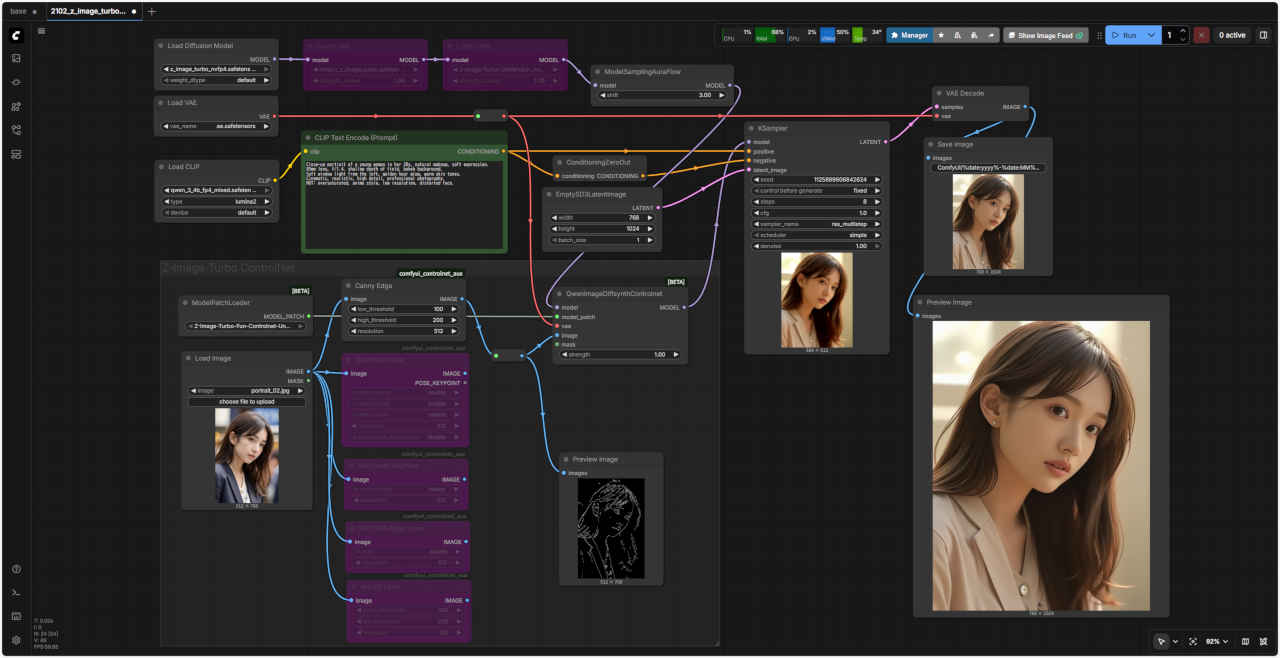Click the star icon next to Manager
This screenshot has height=658, width=1280.
coord(941,35)
